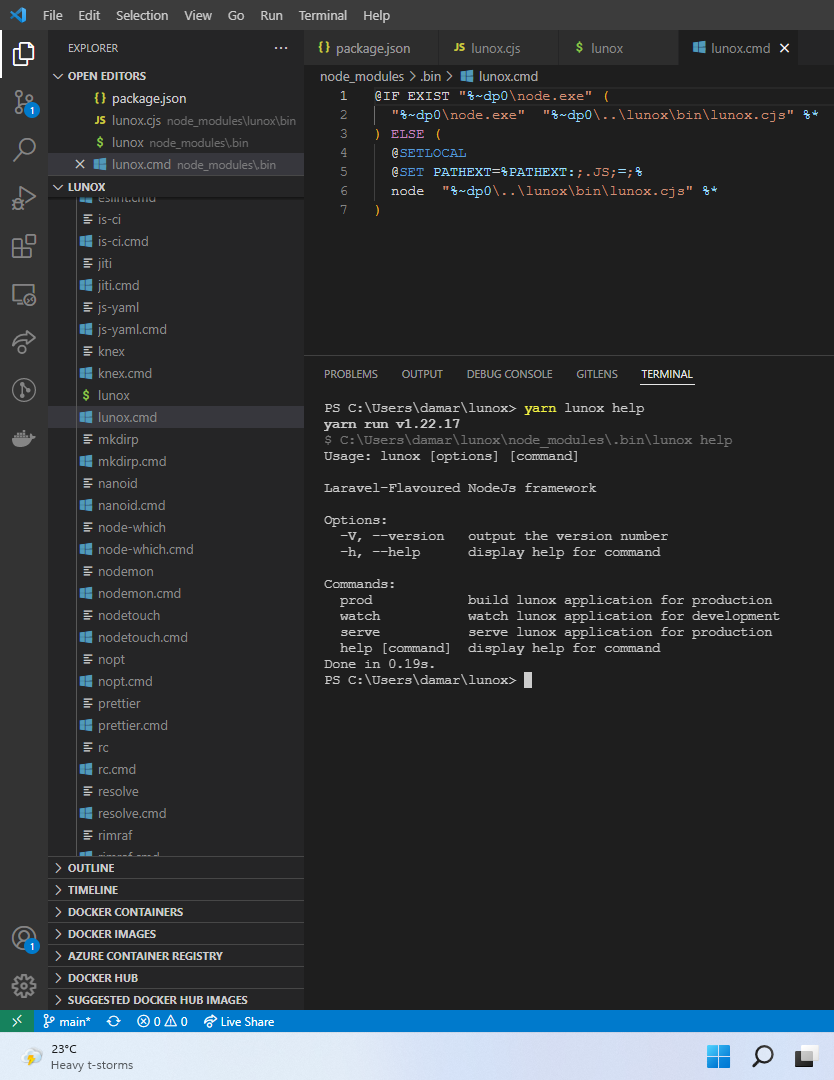
Task: Open weather widget on taskbar
Action: click(77, 1057)
